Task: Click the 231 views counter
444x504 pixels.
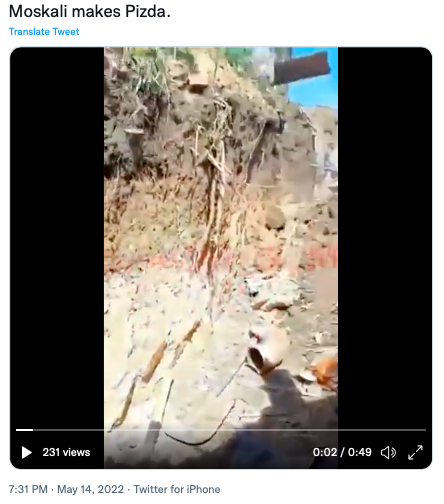Action: click(x=66, y=452)
